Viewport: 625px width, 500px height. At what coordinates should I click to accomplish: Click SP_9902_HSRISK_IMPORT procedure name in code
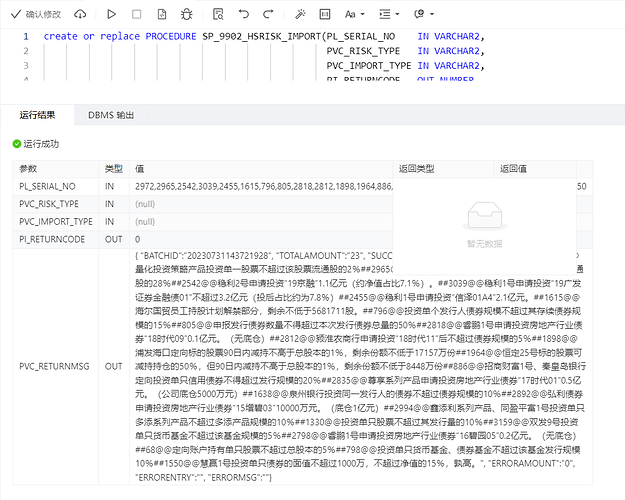tap(261, 36)
